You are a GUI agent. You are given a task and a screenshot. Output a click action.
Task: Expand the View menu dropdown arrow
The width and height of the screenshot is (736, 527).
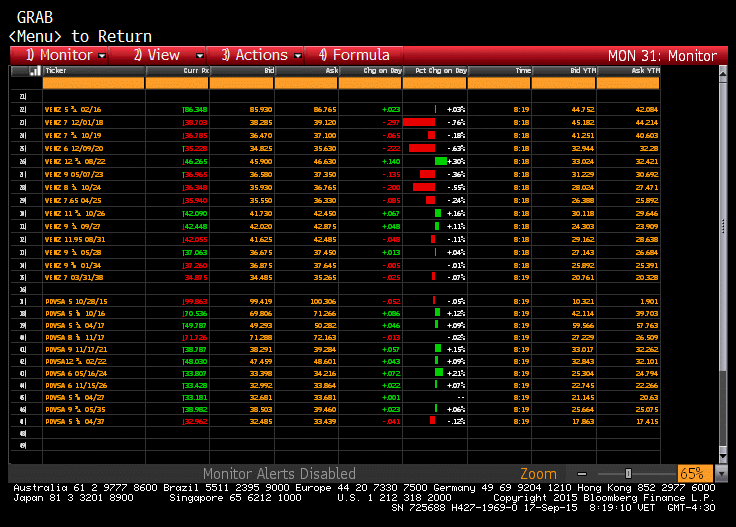pos(199,56)
